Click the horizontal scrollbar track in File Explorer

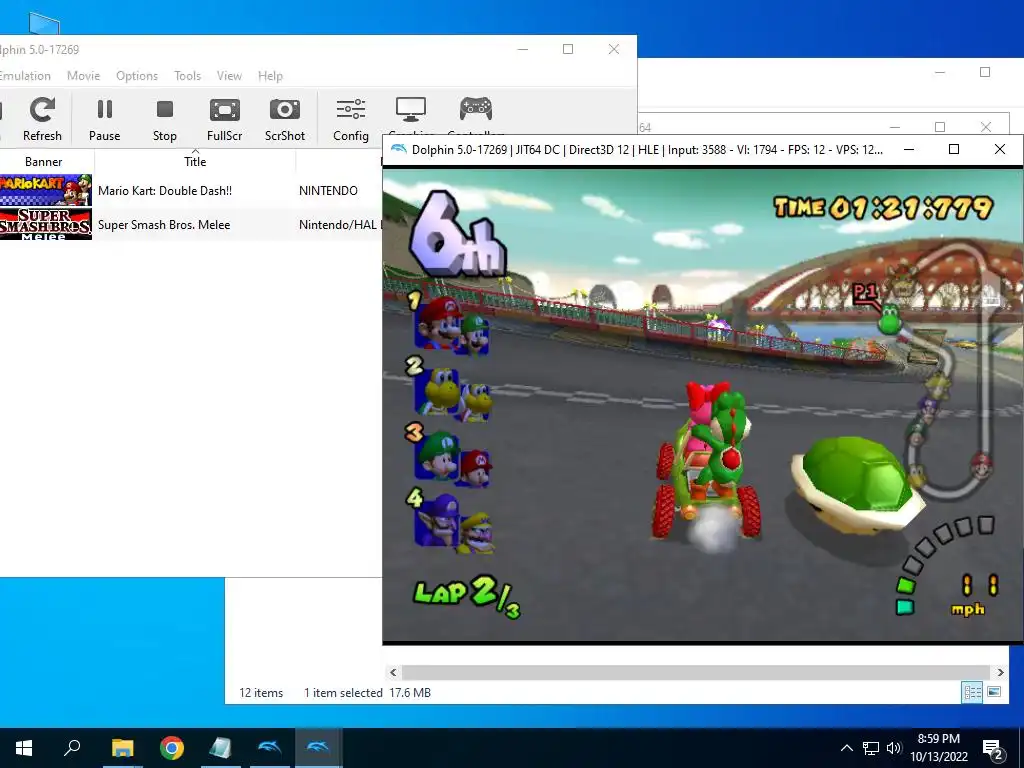(696, 672)
